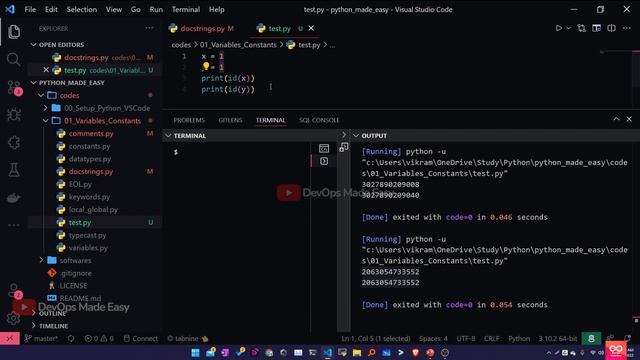Switch to the Problems panel tab
The image size is (640, 360).
tap(189, 120)
